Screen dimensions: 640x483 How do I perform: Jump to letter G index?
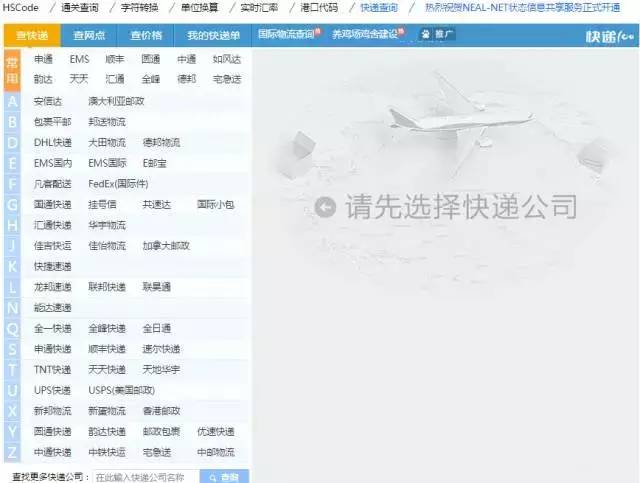pos(12,205)
